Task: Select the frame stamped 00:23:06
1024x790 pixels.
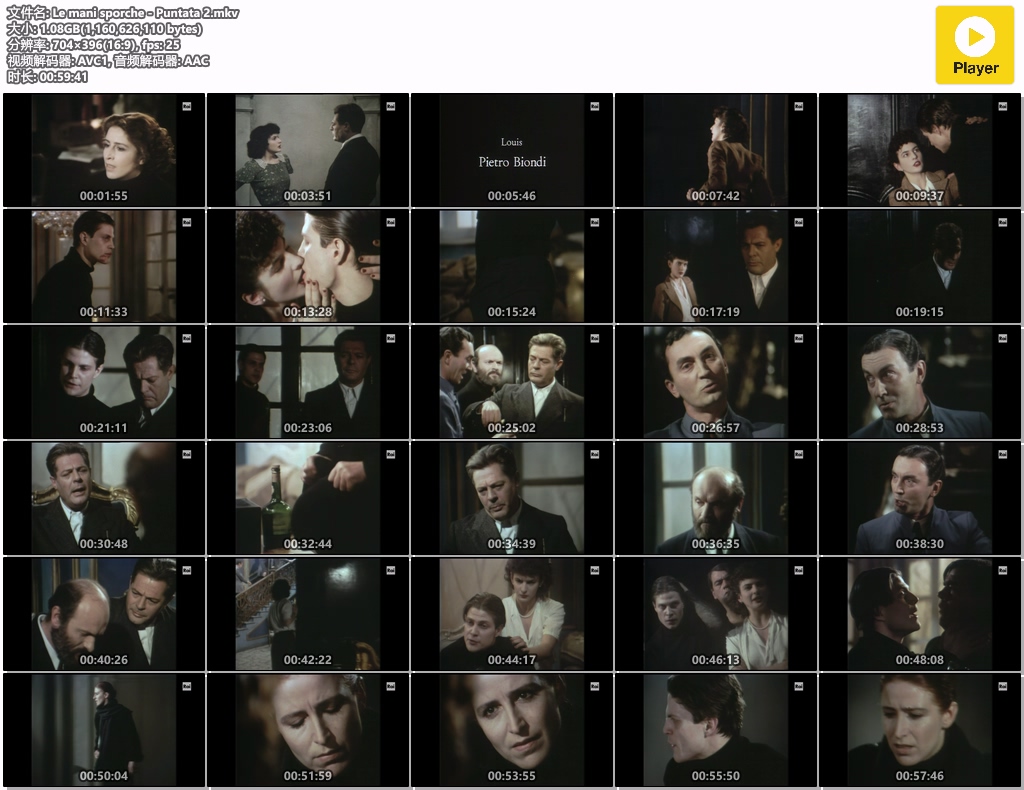Action: (x=308, y=382)
